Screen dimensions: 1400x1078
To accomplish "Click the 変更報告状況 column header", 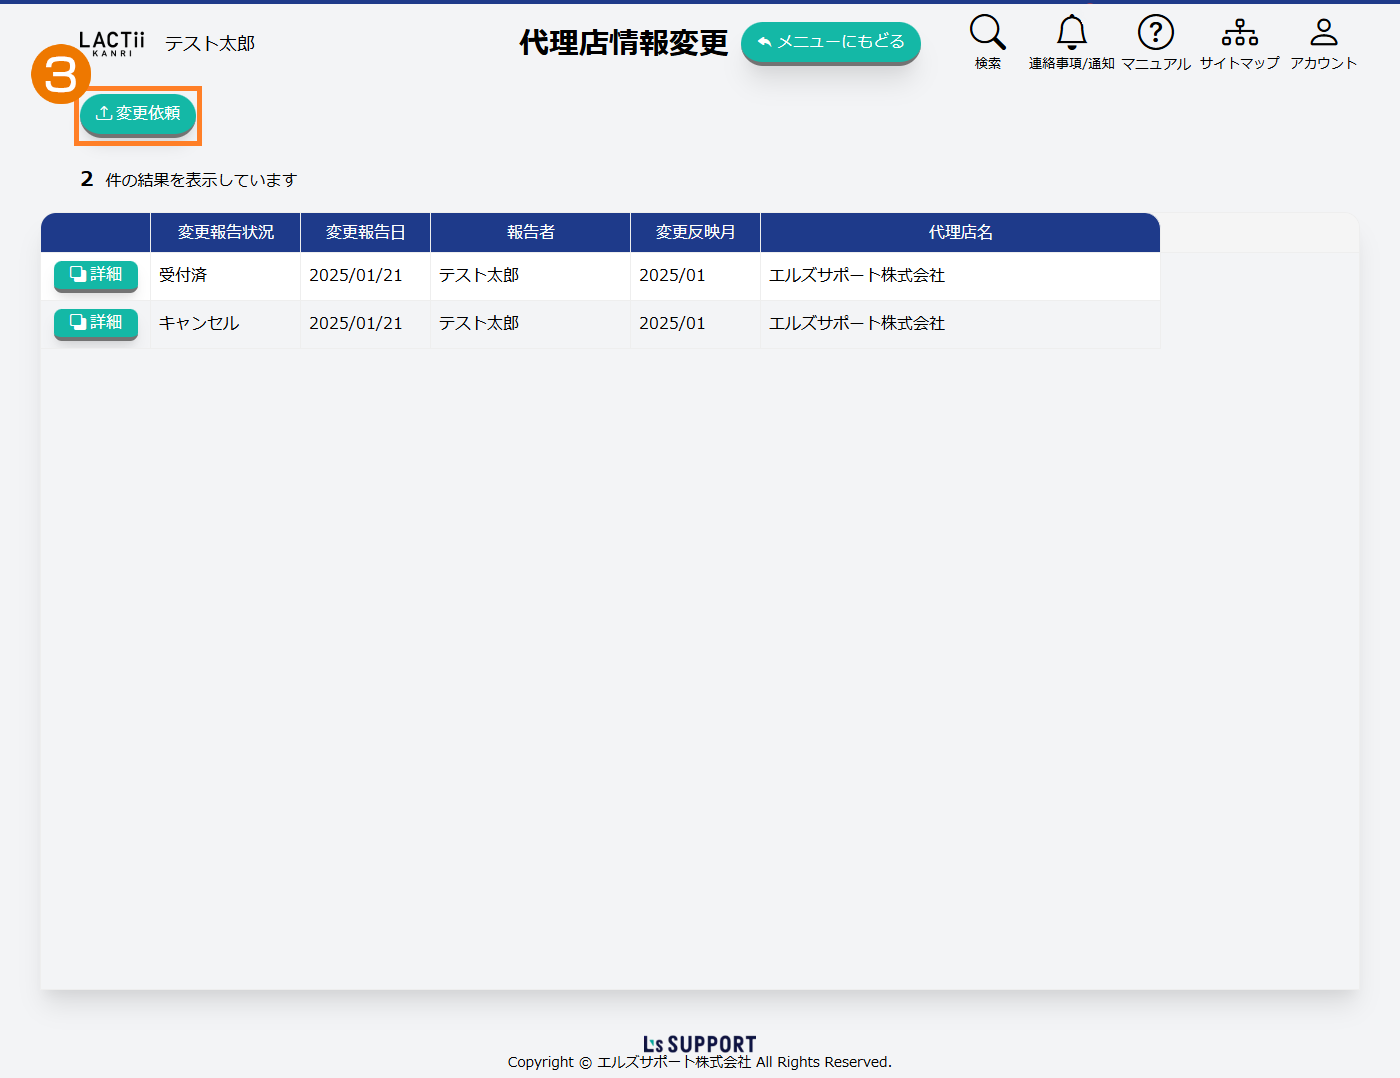I will tap(225, 232).
